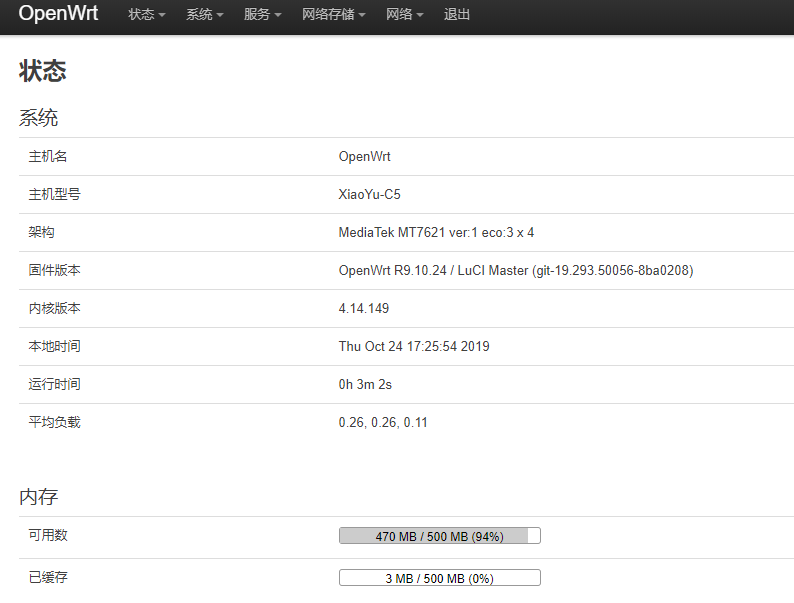This screenshot has height=603, width=794.
Task: Click the OpenWrt brand logo link
Action: tap(58, 13)
